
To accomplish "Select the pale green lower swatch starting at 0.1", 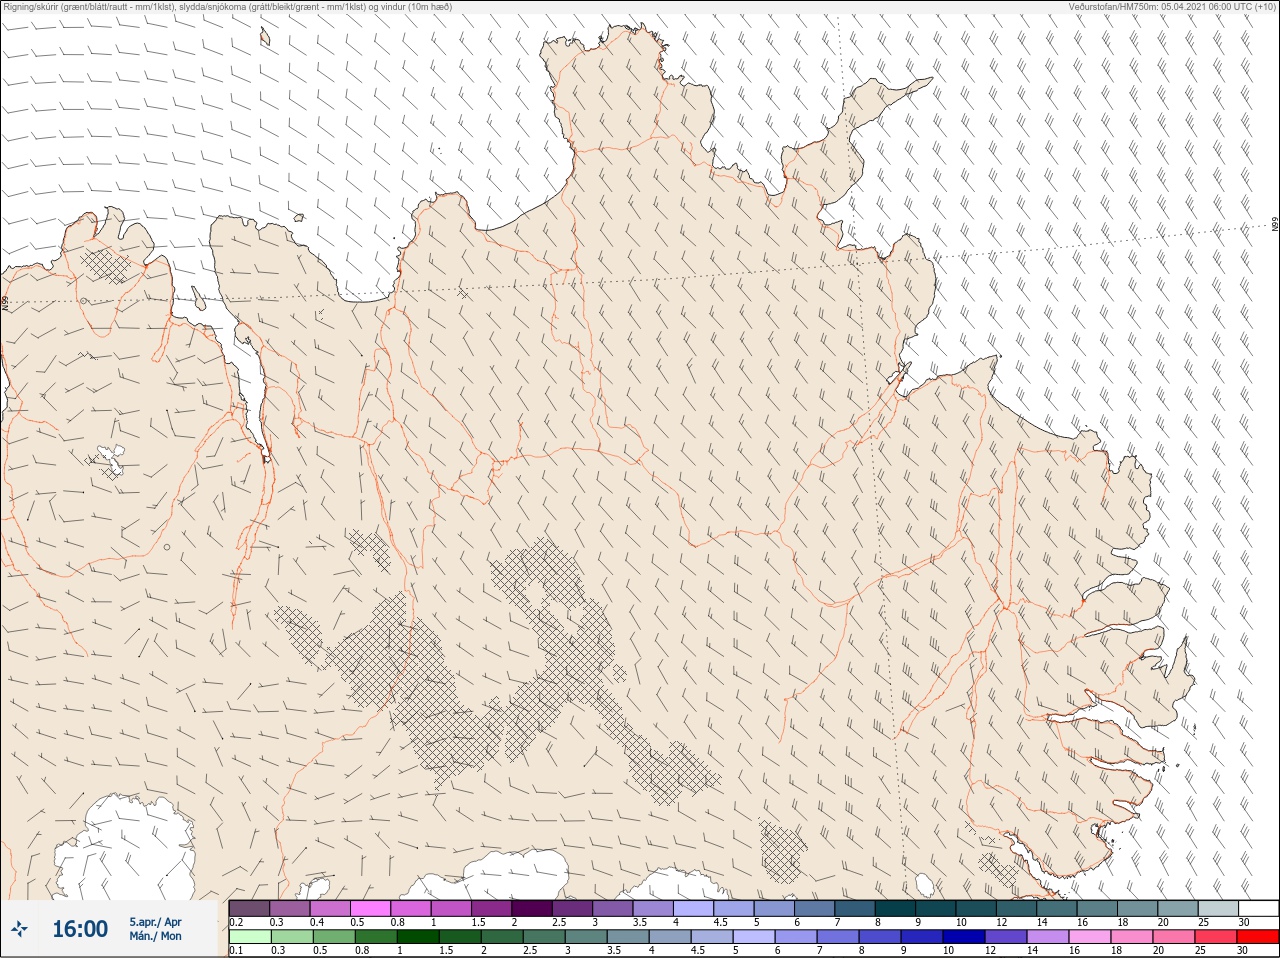I will (x=249, y=937).
